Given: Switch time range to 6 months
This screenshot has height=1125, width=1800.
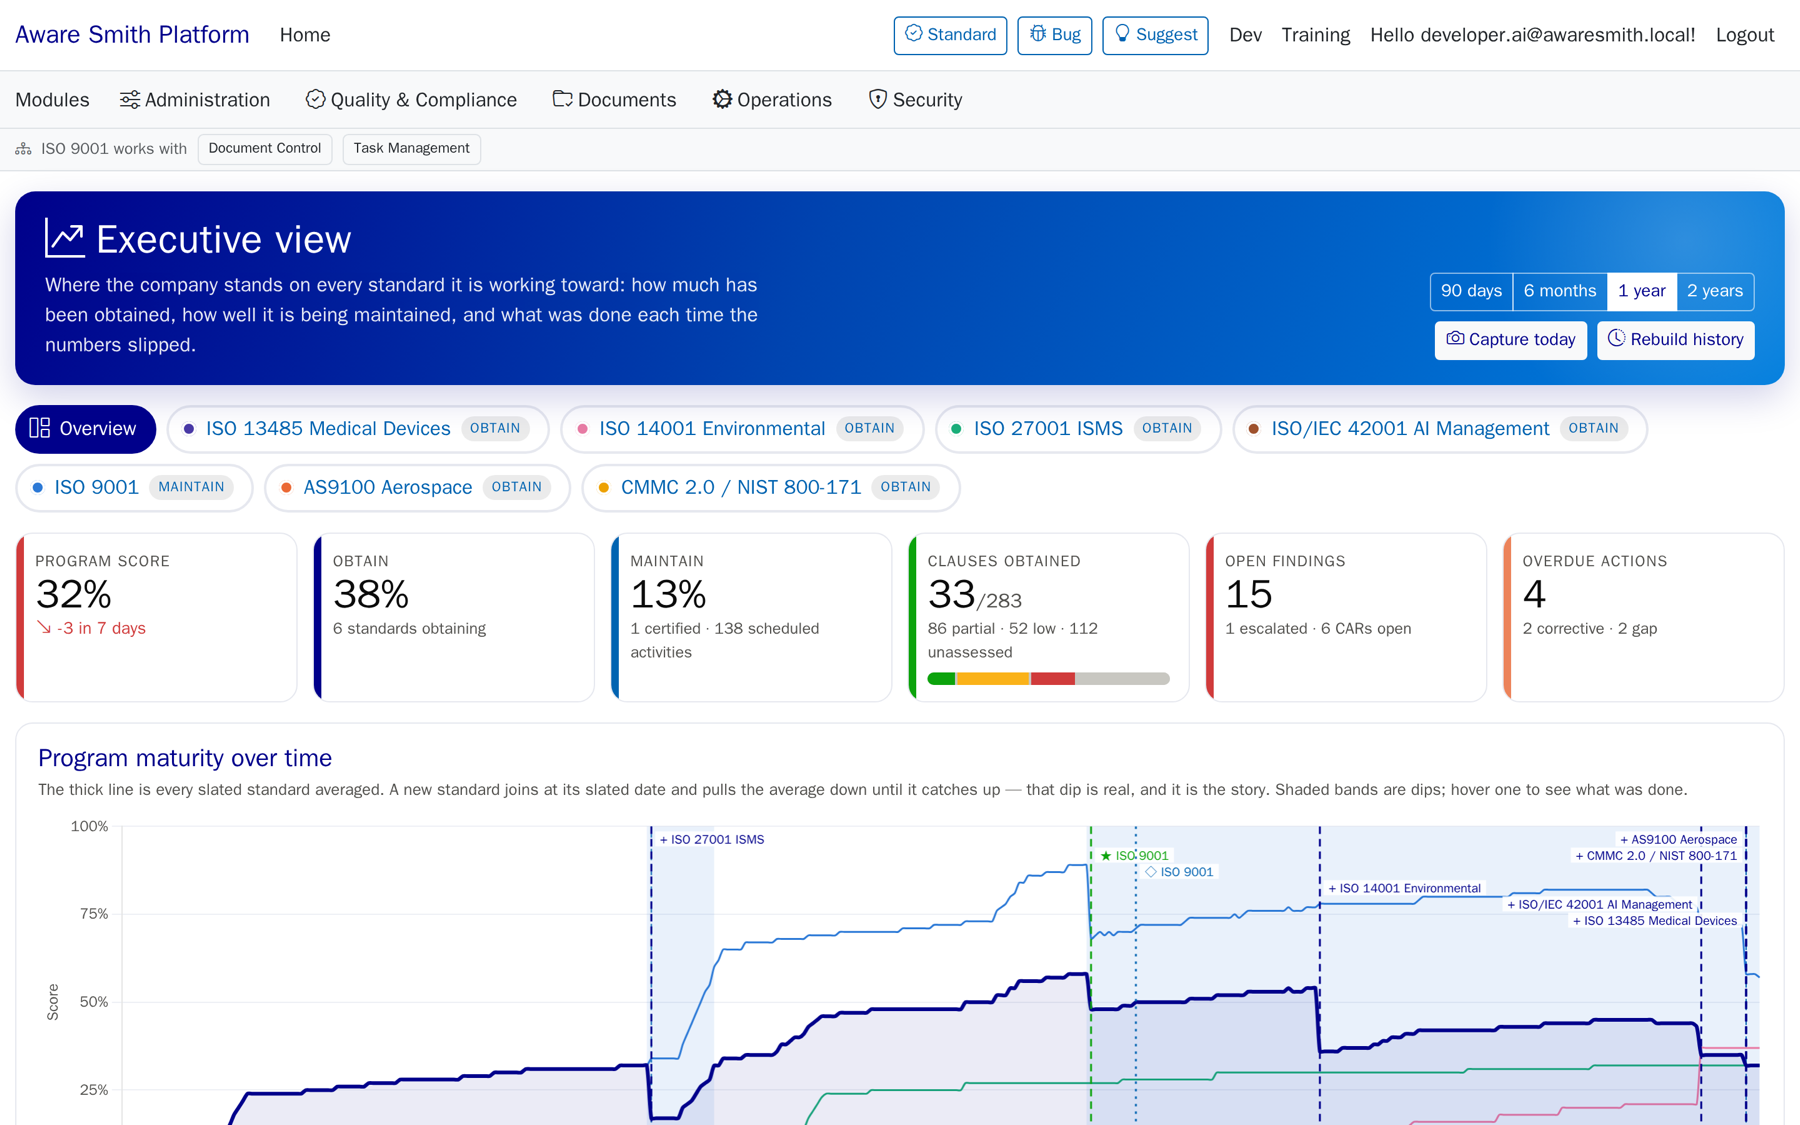Looking at the screenshot, I should (1560, 291).
